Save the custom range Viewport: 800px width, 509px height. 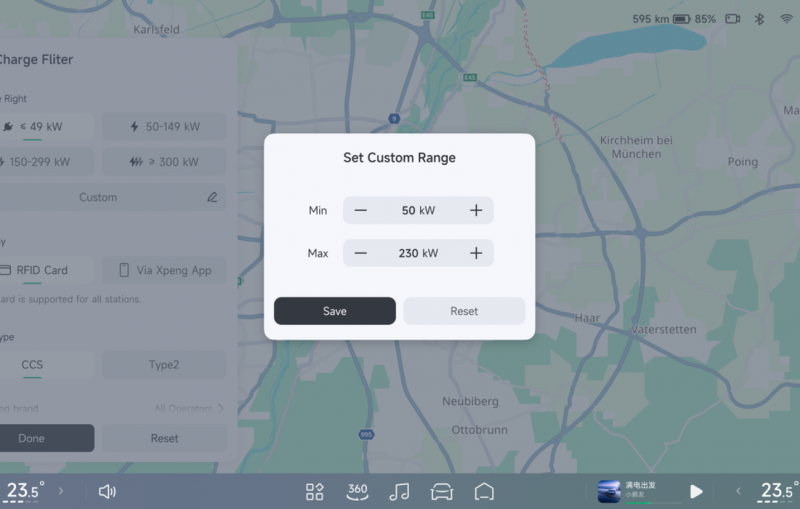tap(335, 311)
